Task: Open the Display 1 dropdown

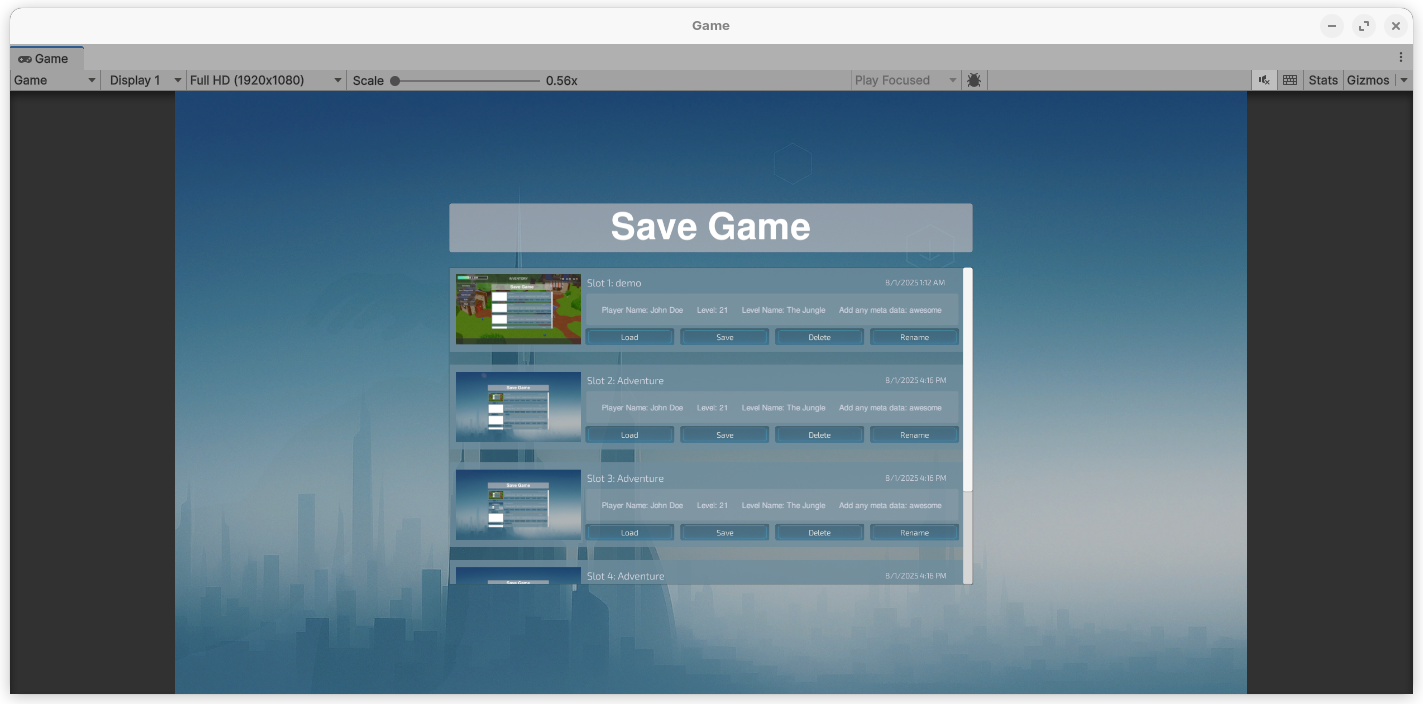Action: pos(146,80)
